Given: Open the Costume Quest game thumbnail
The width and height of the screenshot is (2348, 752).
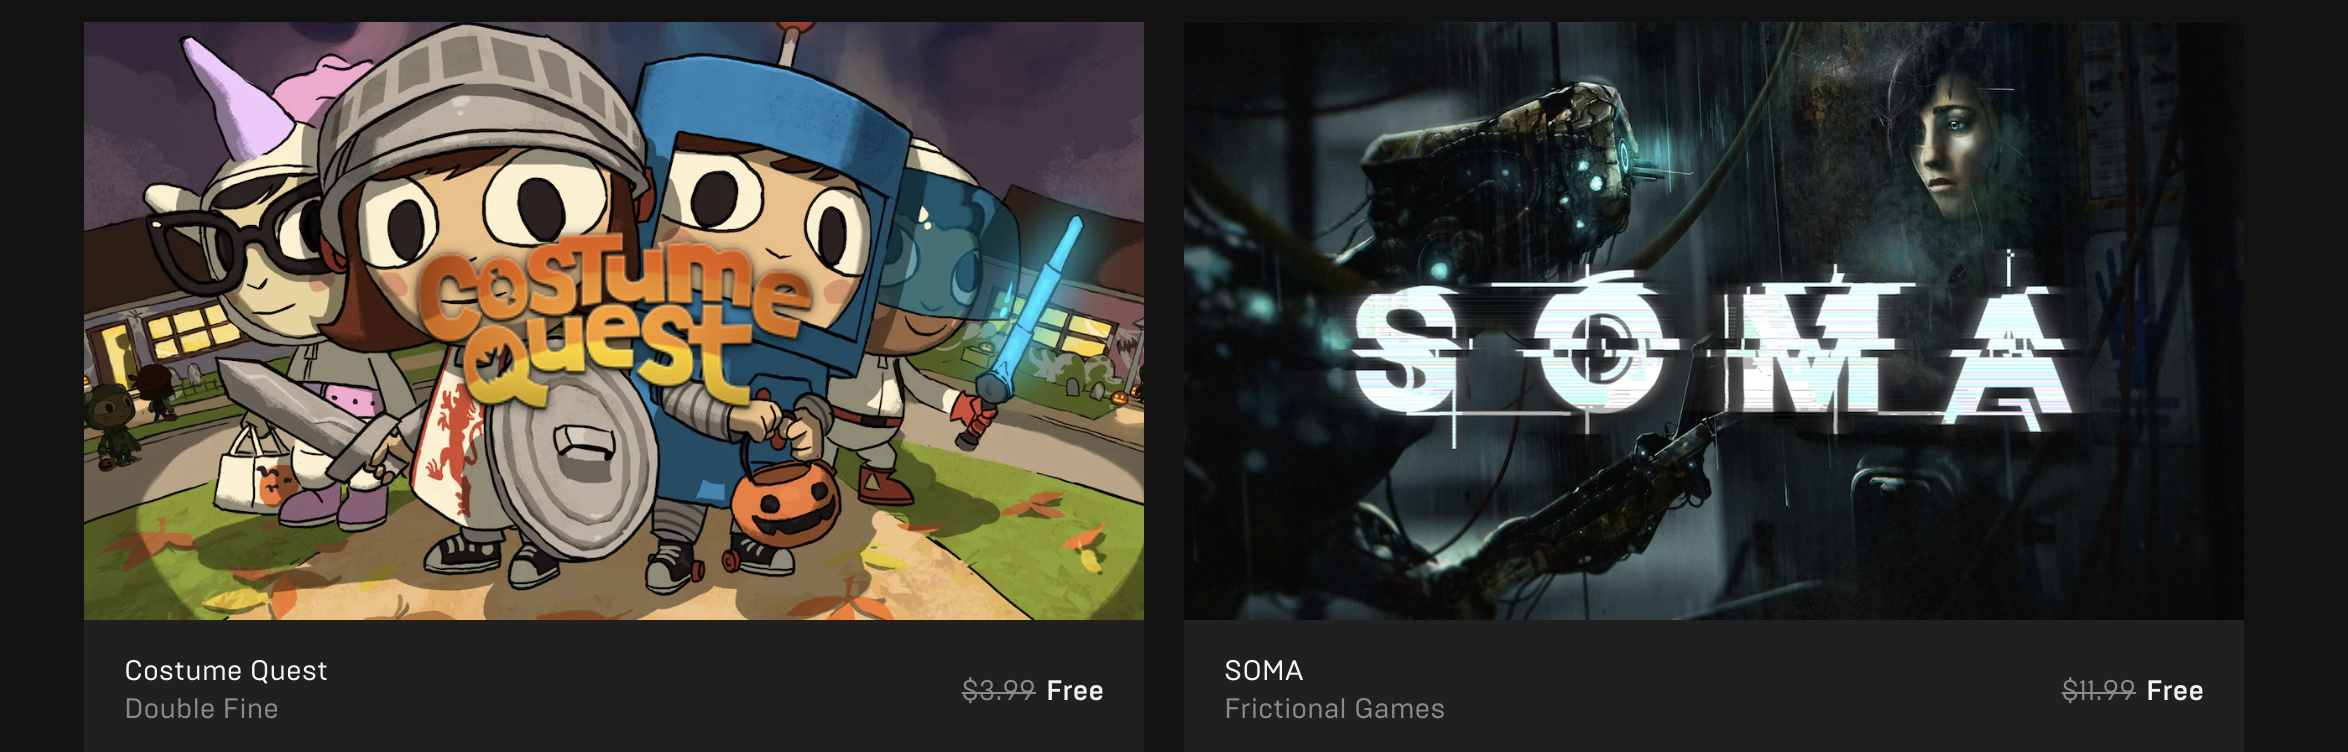Looking at the screenshot, I should coord(614,321).
